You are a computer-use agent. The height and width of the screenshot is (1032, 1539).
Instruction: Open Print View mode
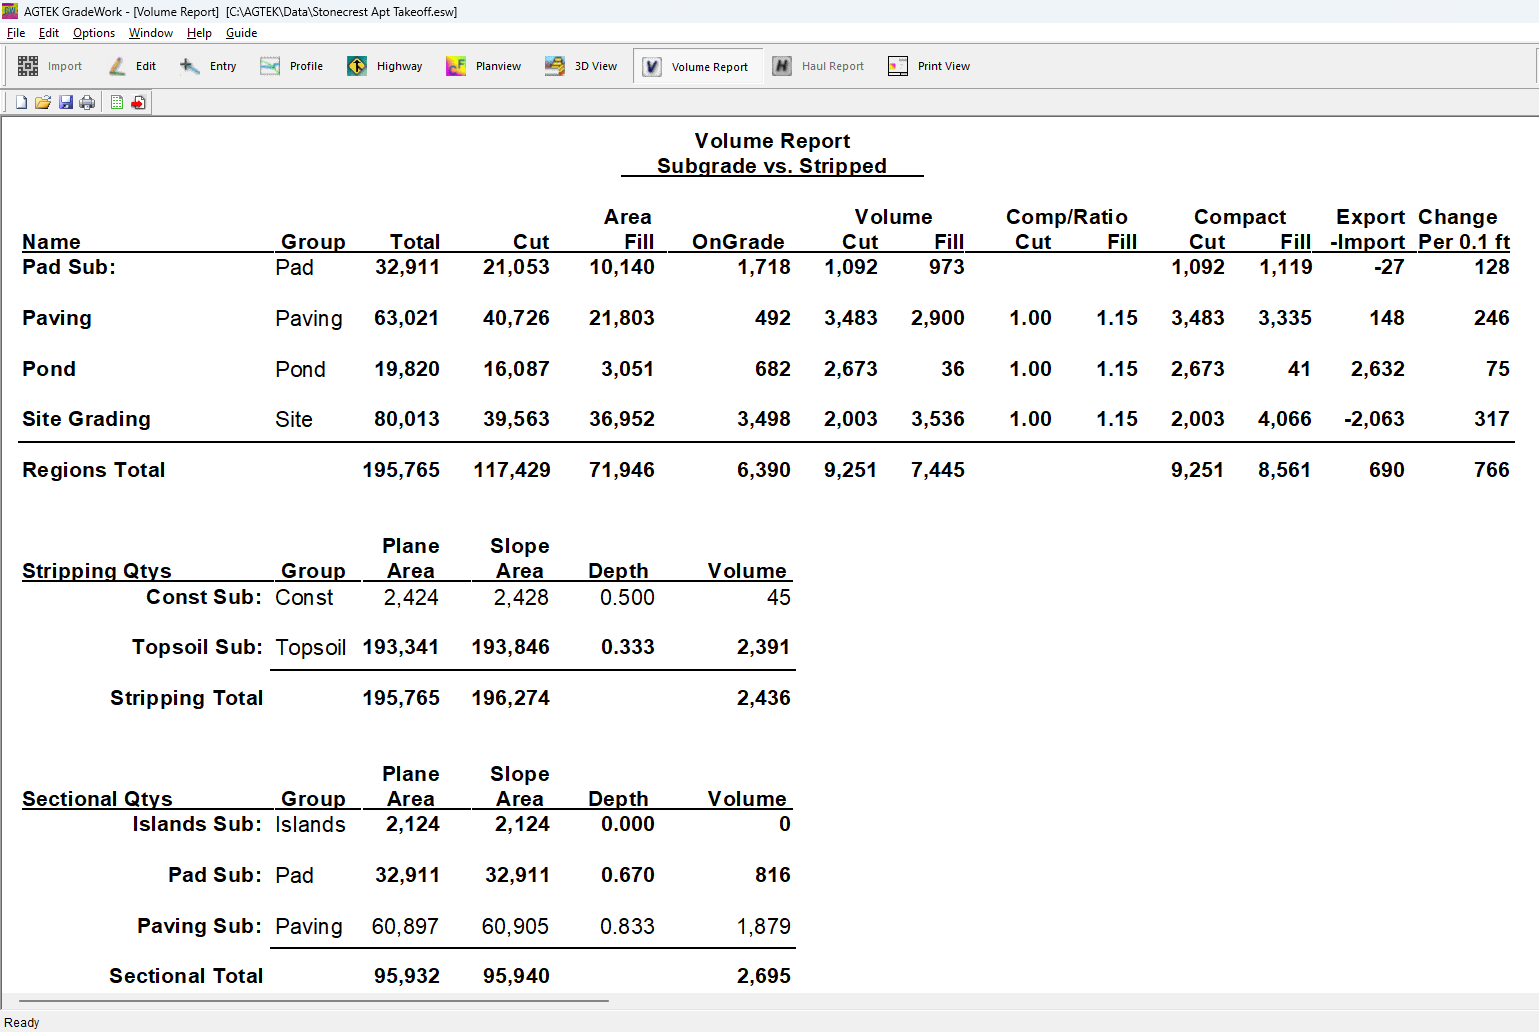point(929,66)
